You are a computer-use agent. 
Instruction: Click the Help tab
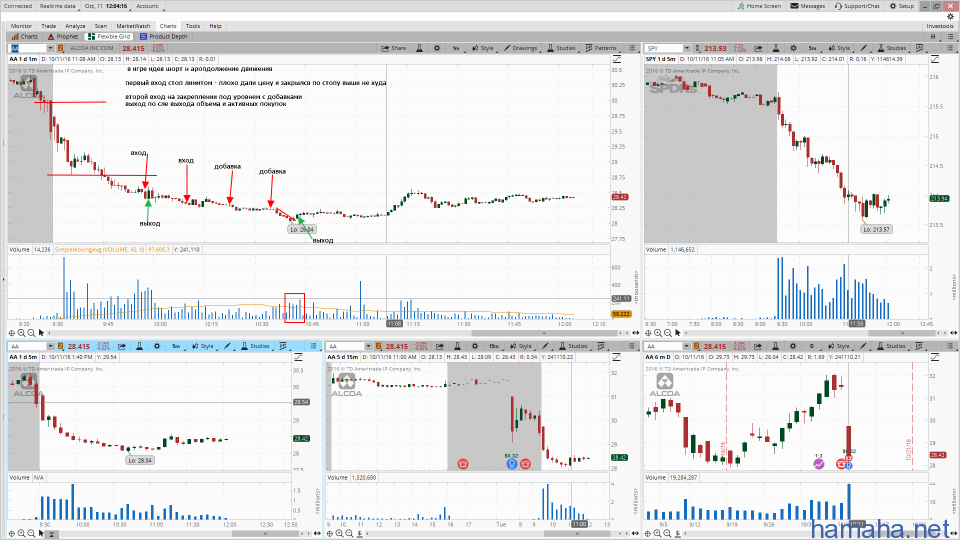215,26
